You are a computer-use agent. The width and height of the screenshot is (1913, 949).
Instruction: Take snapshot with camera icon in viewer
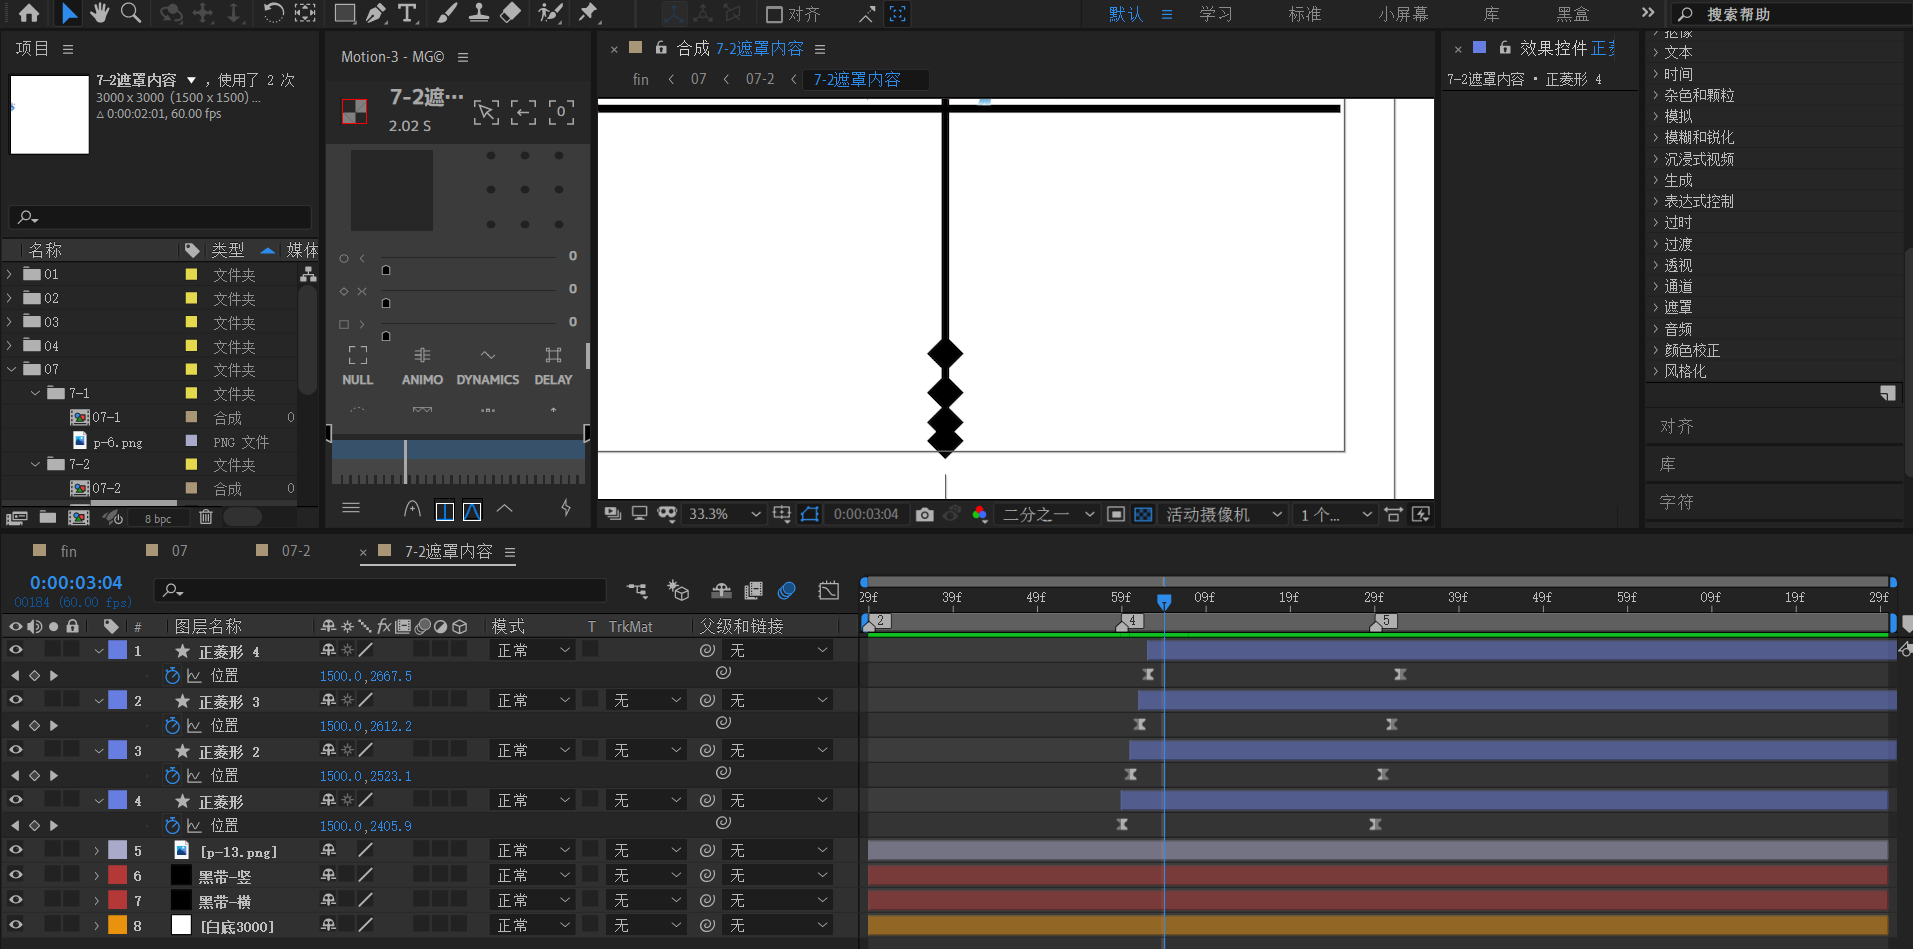point(924,514)
